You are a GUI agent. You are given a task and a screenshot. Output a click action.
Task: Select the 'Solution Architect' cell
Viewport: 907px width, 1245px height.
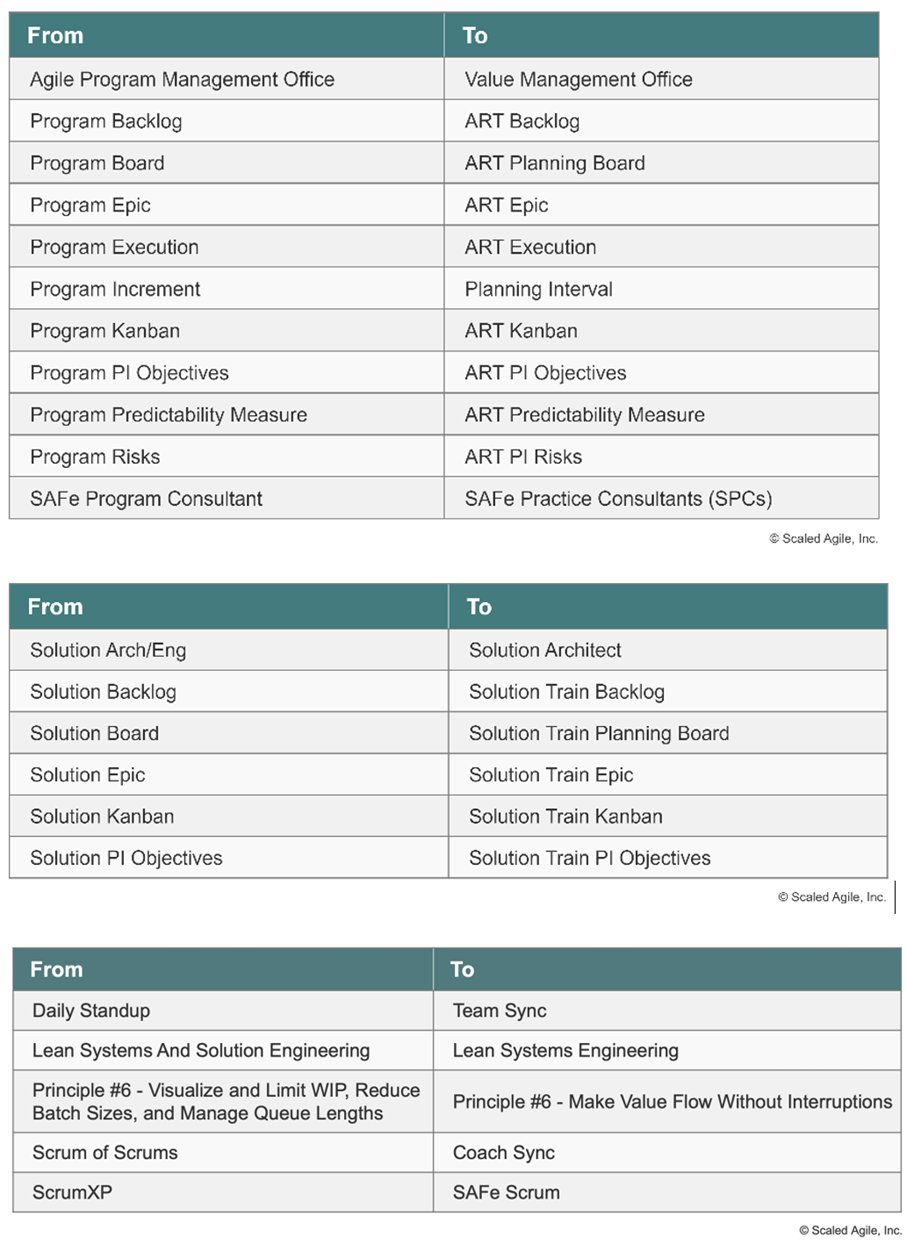668,650
